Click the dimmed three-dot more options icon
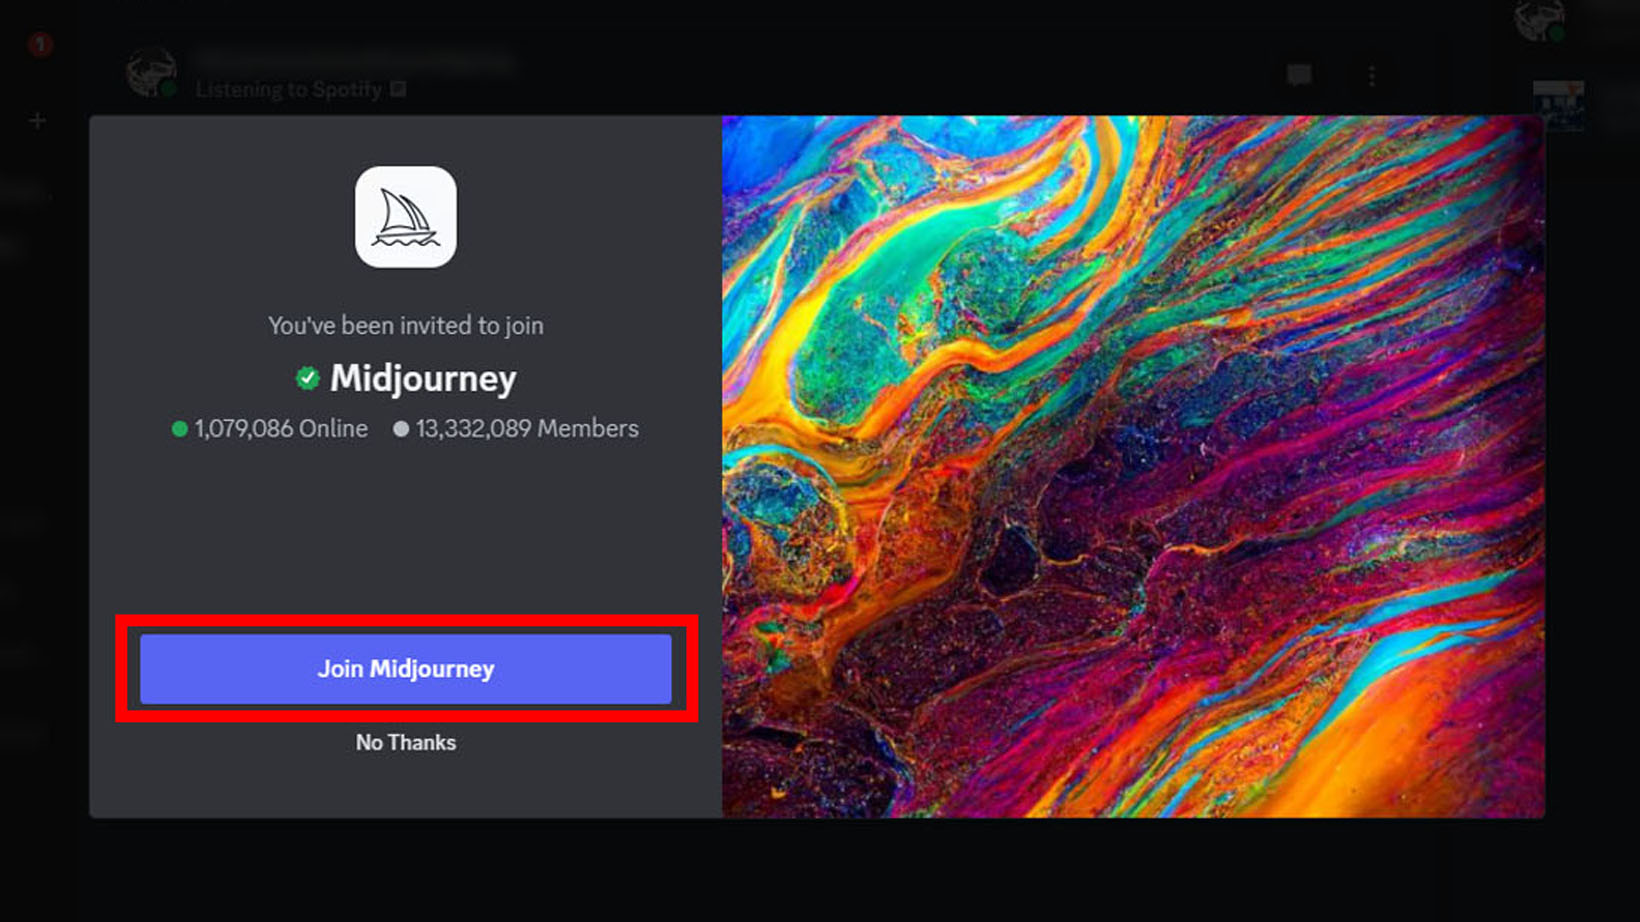 pyautogui.click(x=1372, y=76)
